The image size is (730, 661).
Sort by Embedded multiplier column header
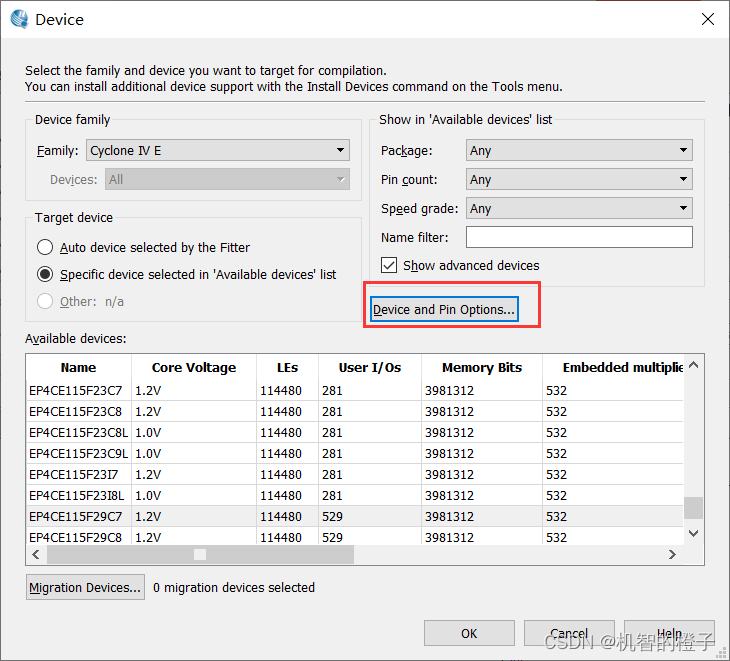click(613, 367)
